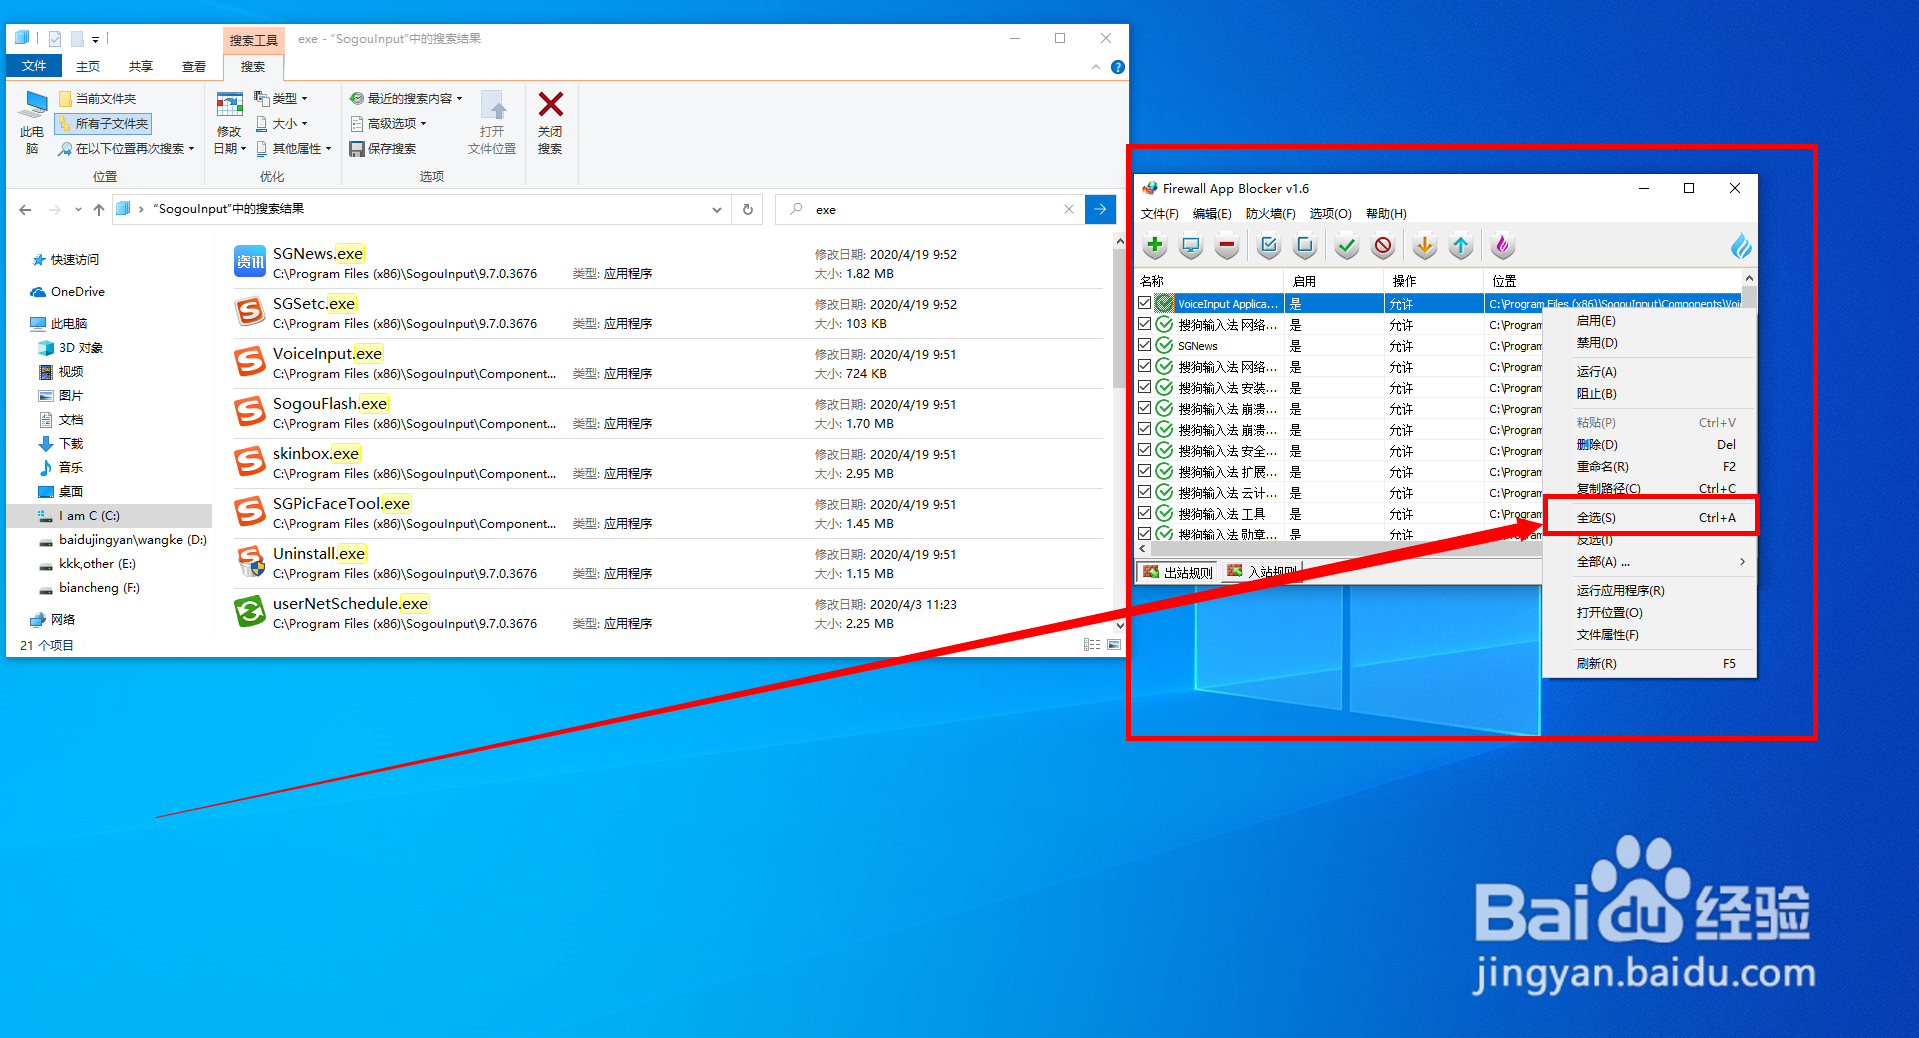
Task: Click the Up one level arrow
Action: (98, 209)
